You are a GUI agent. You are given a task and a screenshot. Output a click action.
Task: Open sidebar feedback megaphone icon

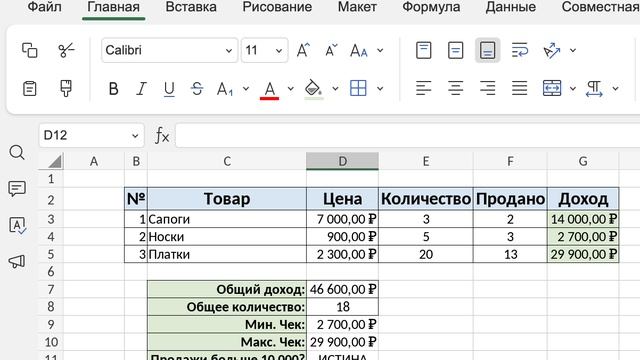click(17, 261)
